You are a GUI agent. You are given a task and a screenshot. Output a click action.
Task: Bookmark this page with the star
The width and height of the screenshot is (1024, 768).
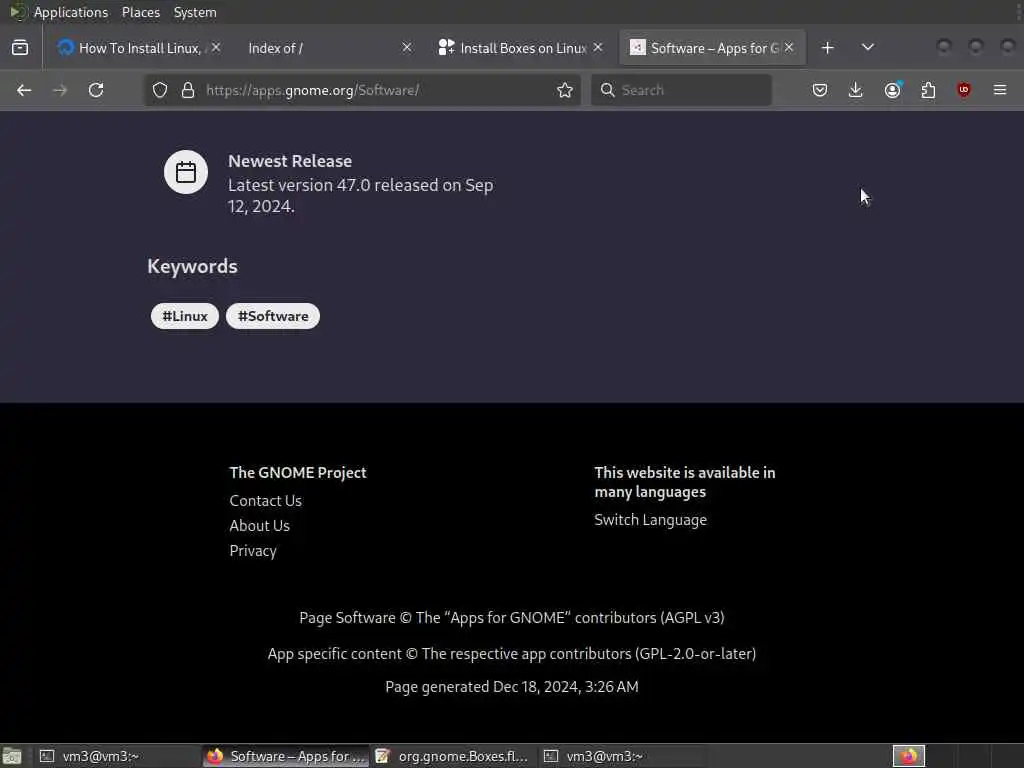(565, 90)
